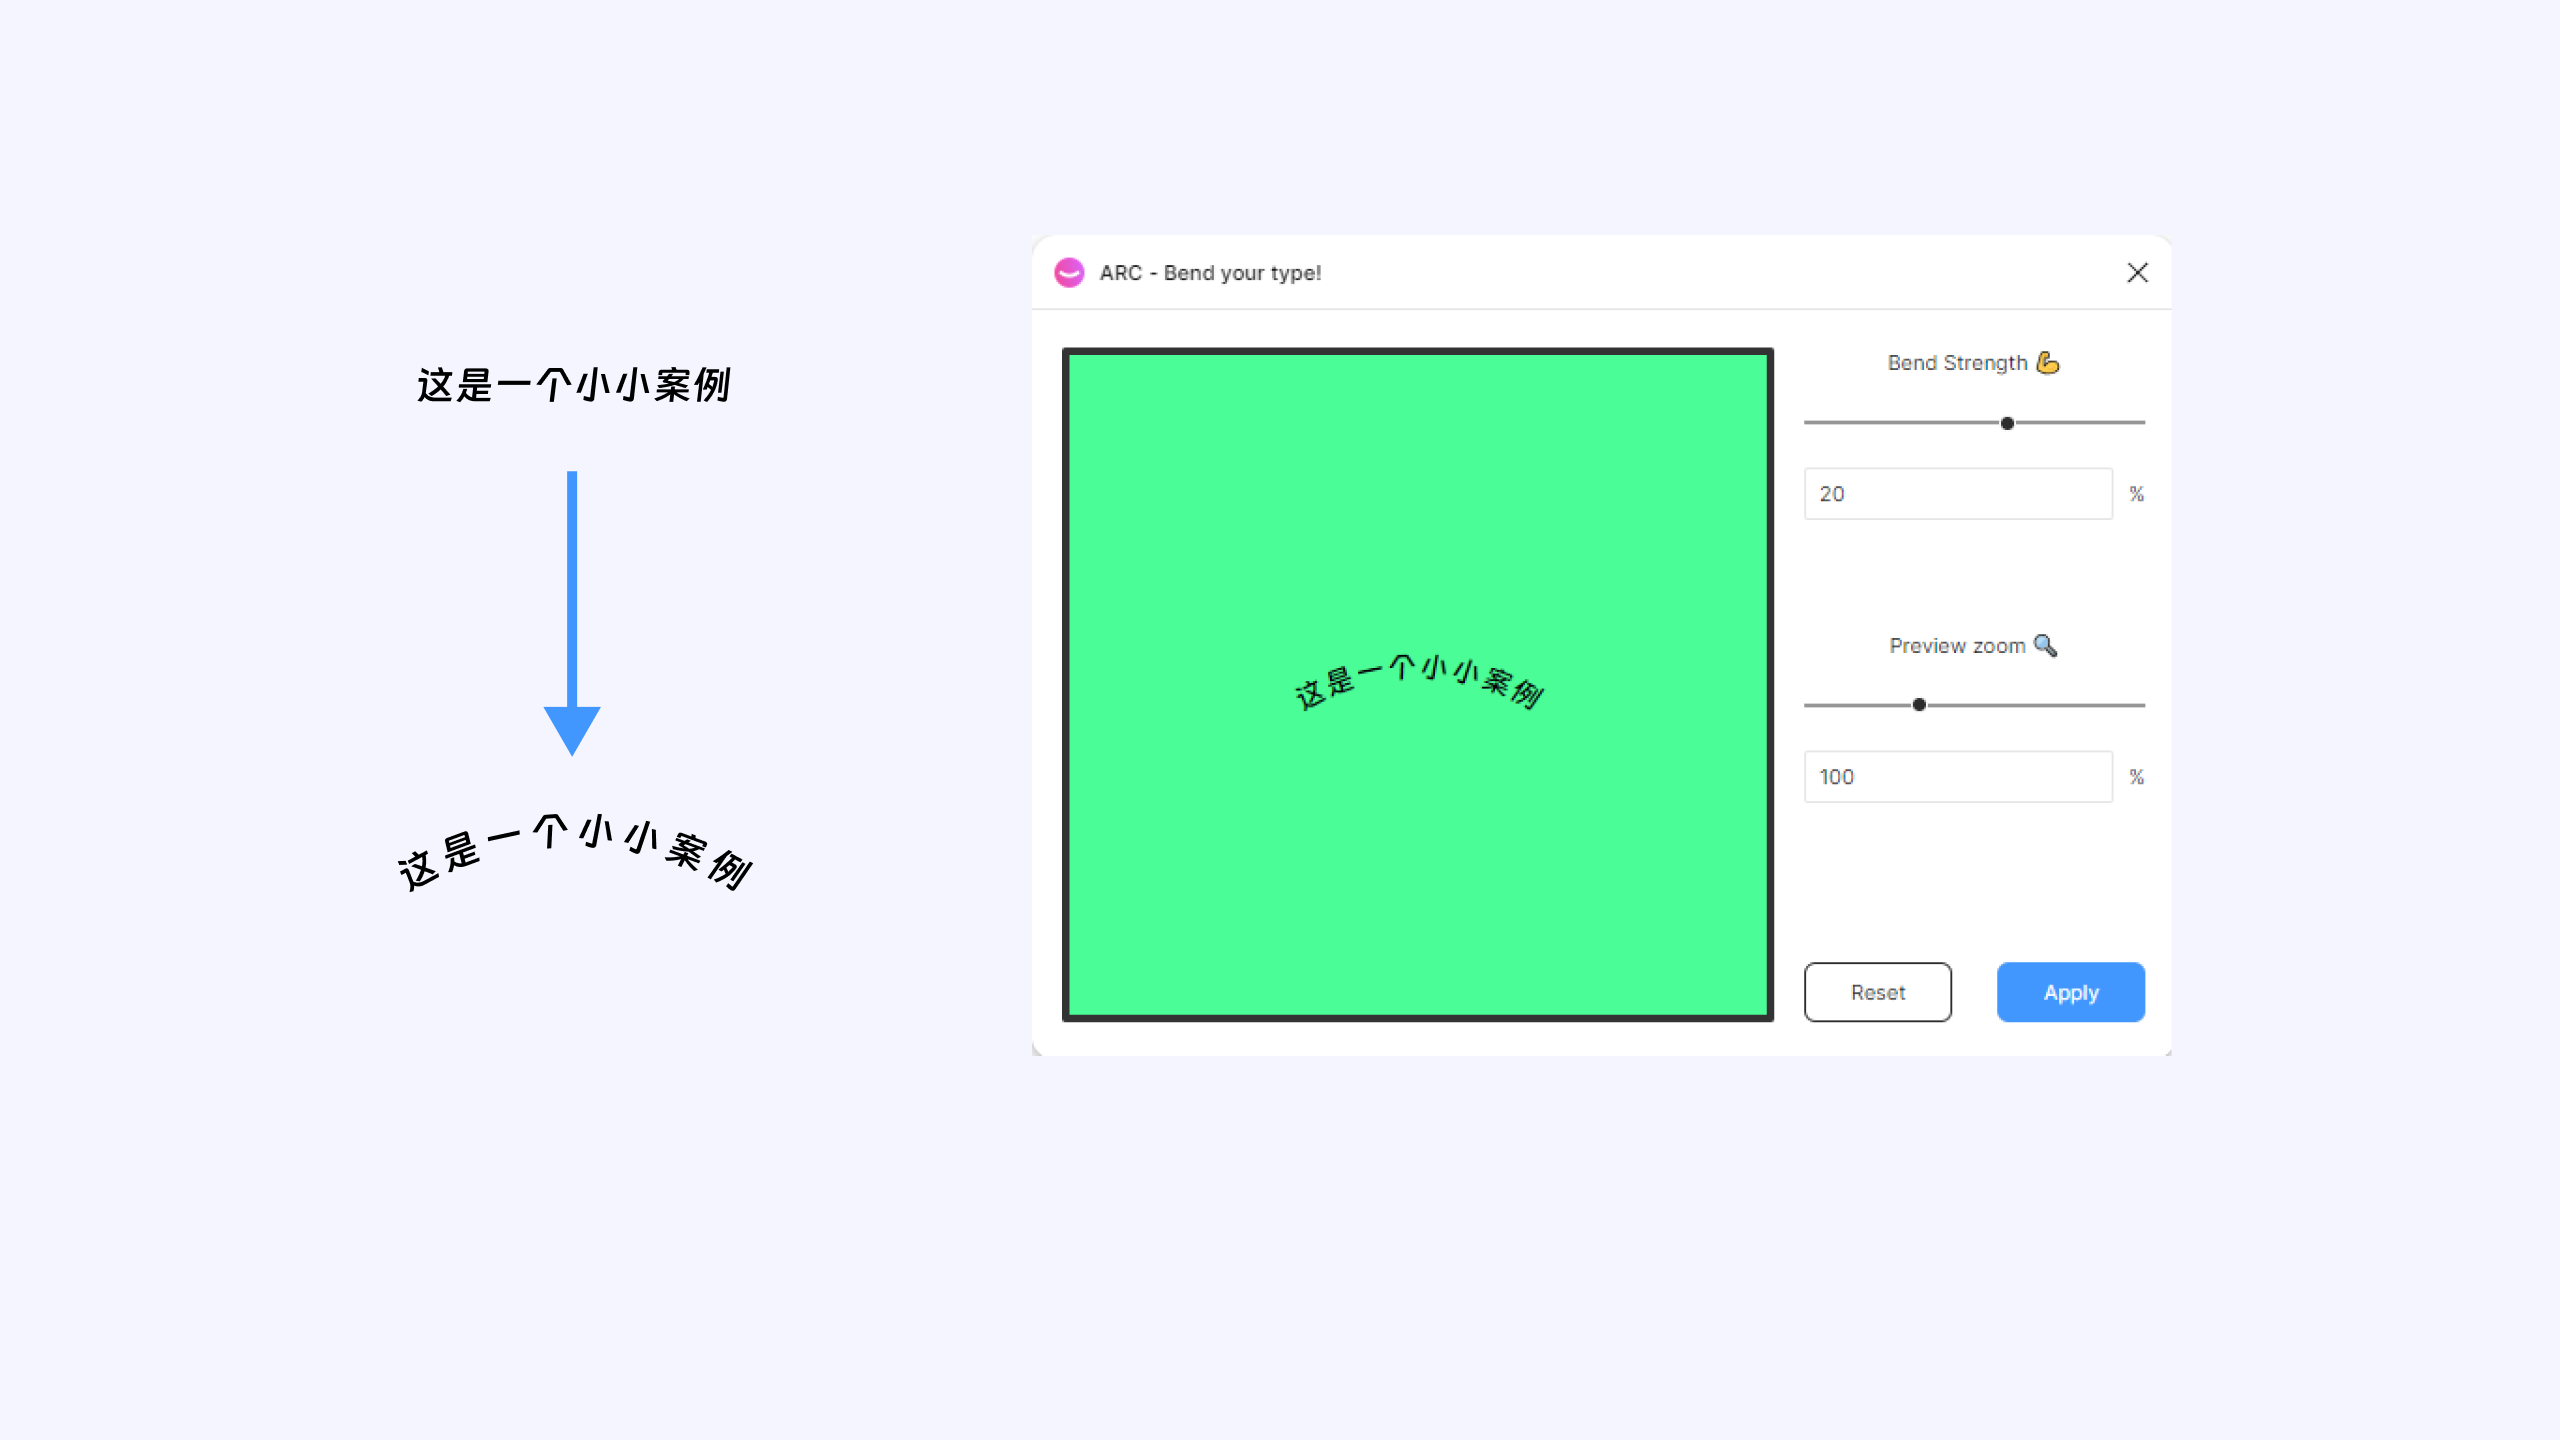Image resolution: width=2560 pixels, height=1440 pixels.
Task: Click the percent sign beside Bend Strength field
Action: click(2136, 494)
